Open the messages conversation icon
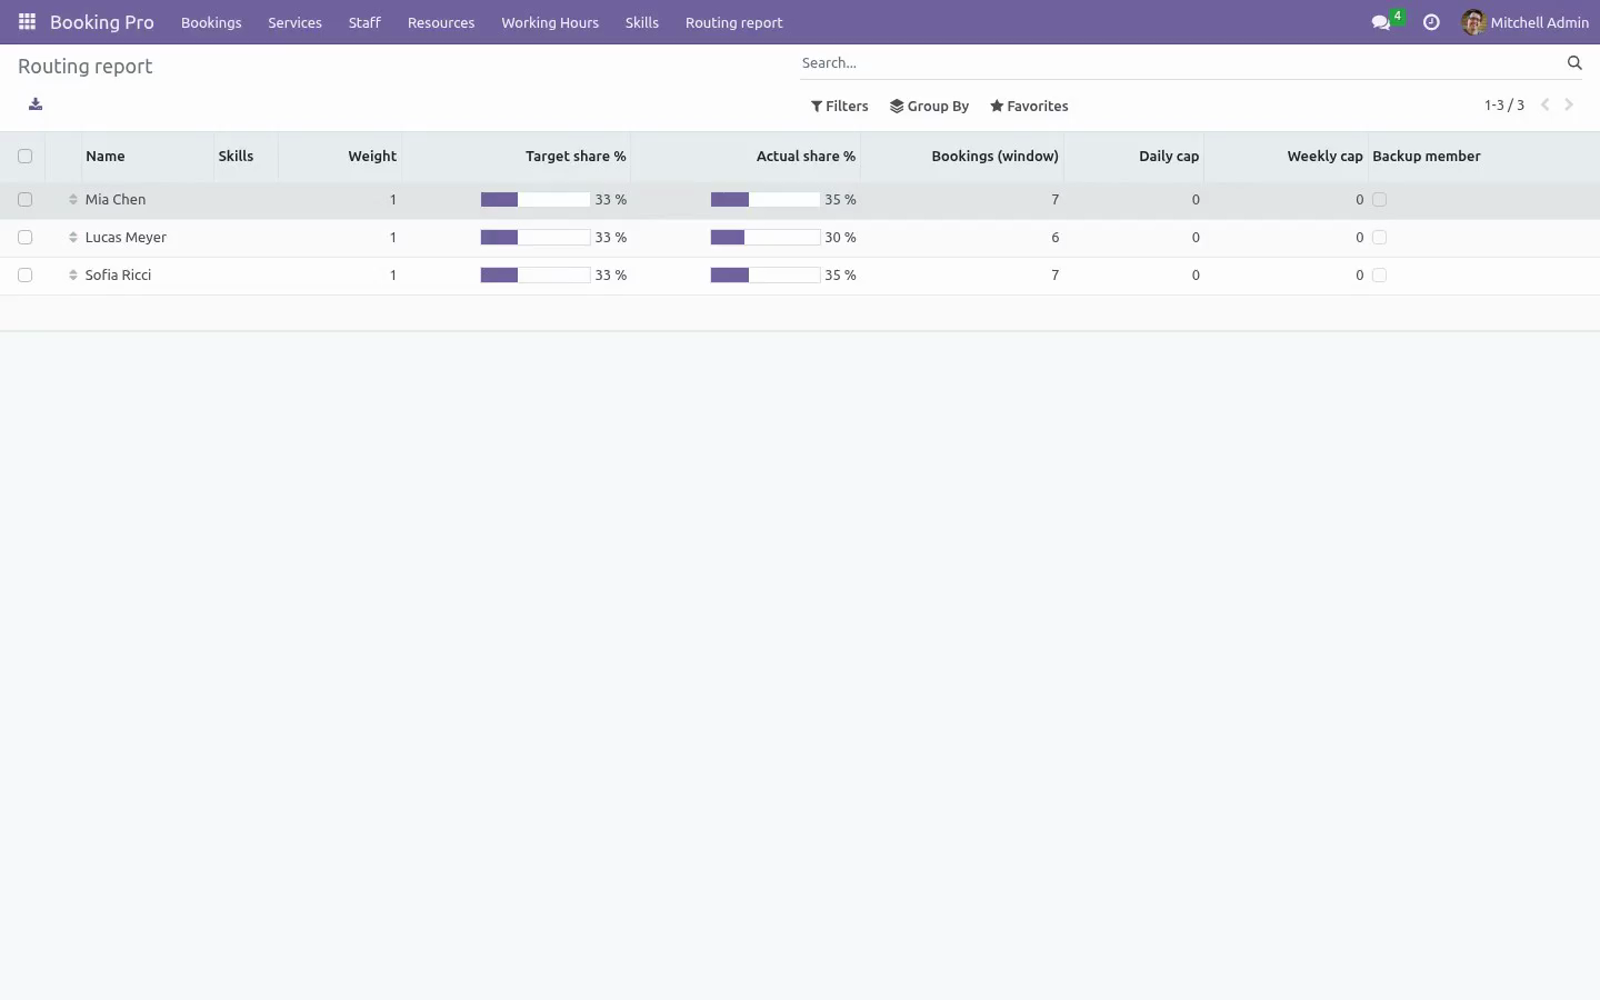 point(1381,22)
